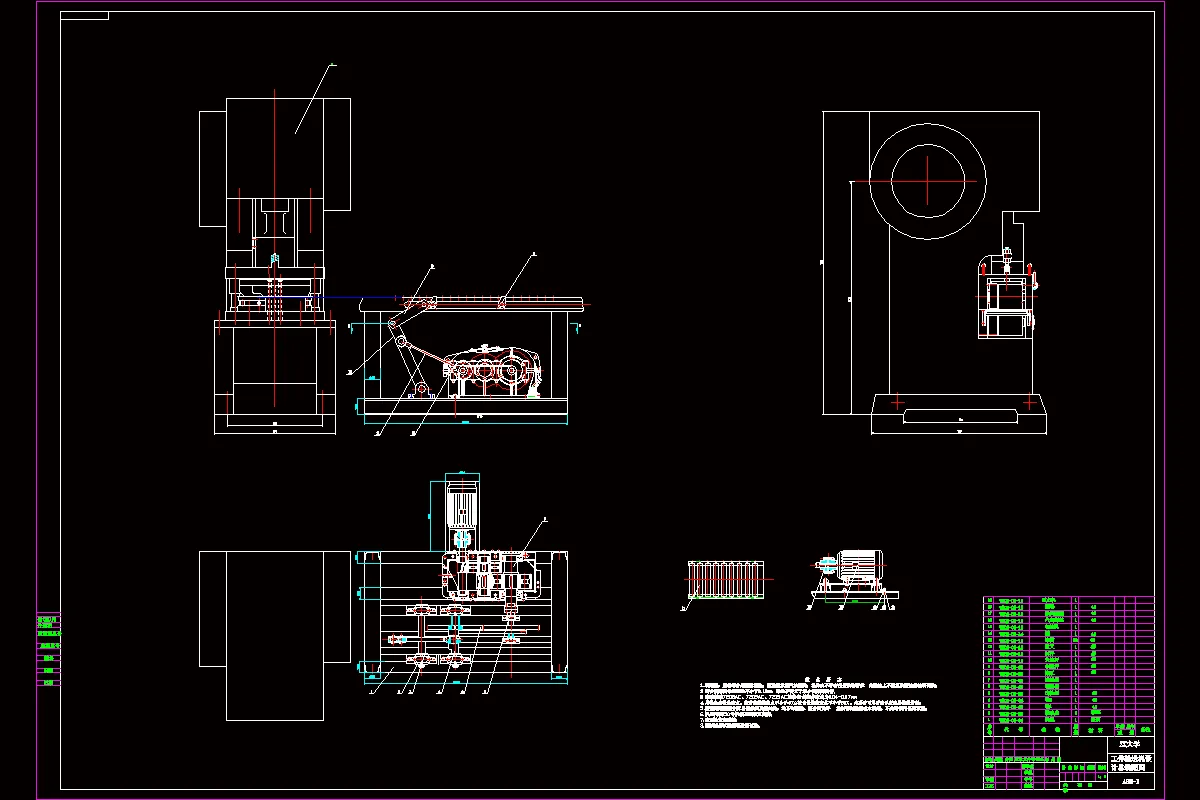Click the press outline in the plan view

coord(275,635)
